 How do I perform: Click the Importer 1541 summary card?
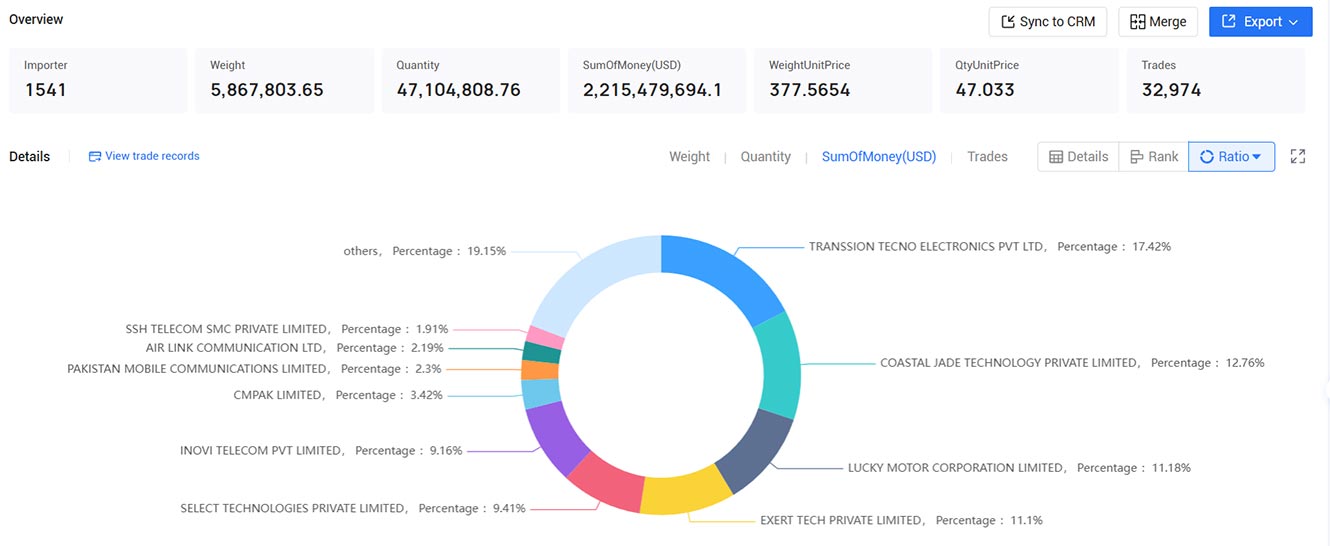[98, 80]
